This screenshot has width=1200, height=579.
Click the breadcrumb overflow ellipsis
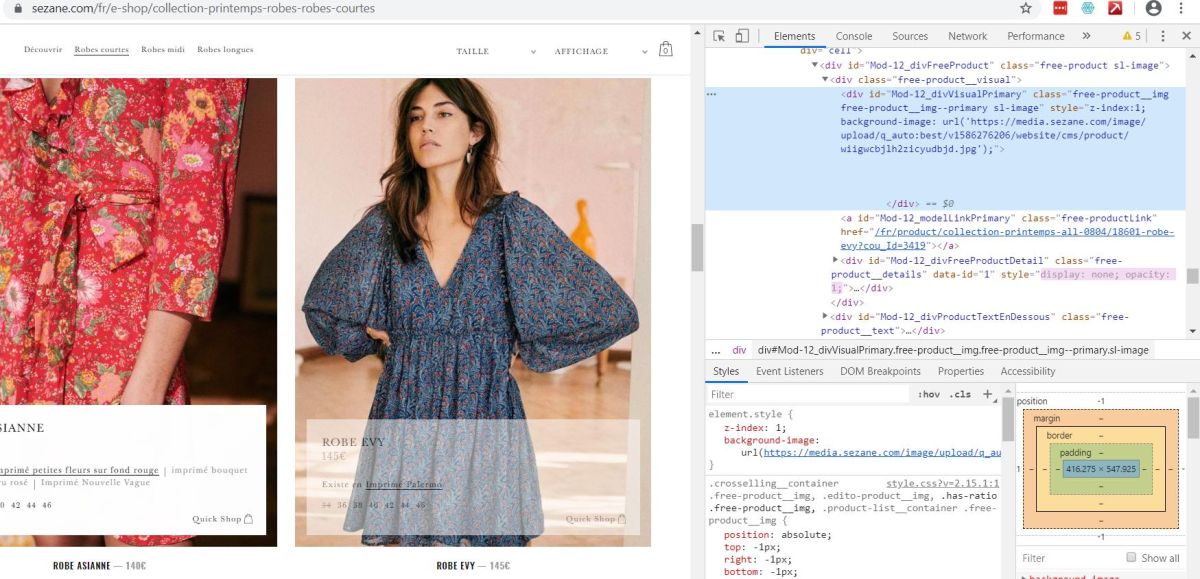(x=715, y=350)
